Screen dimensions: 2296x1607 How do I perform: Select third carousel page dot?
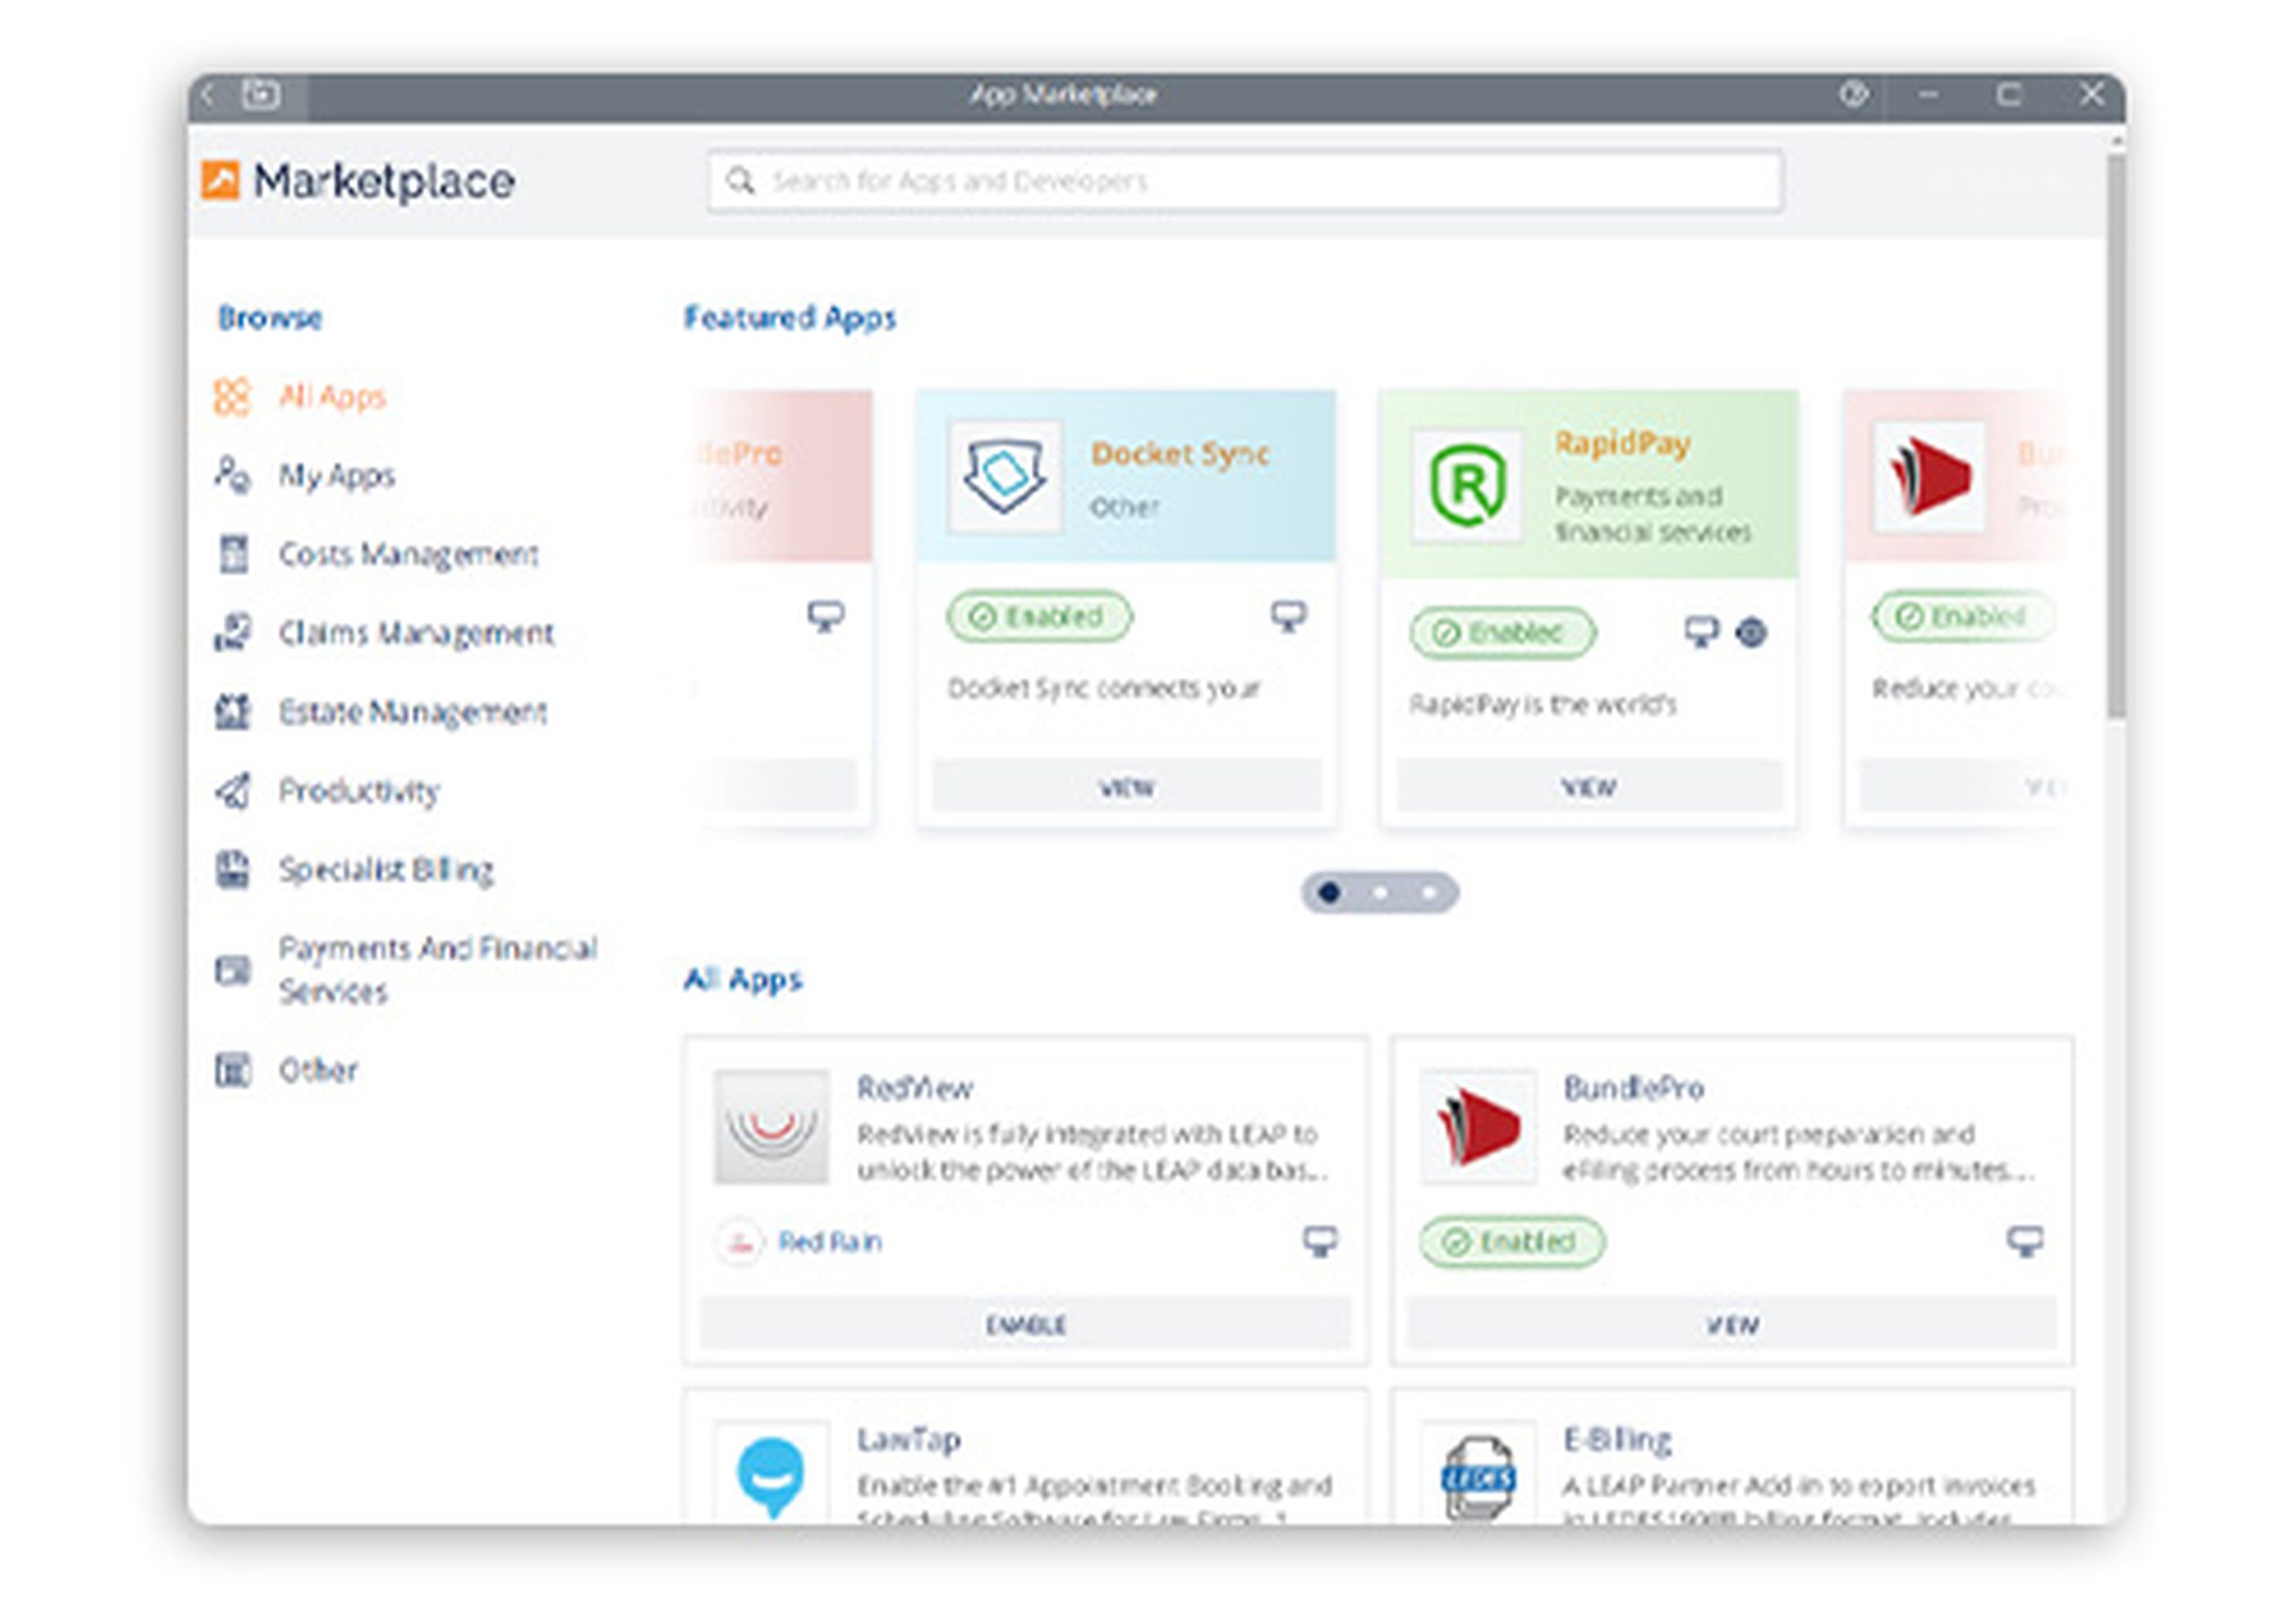click(1430, 892)
